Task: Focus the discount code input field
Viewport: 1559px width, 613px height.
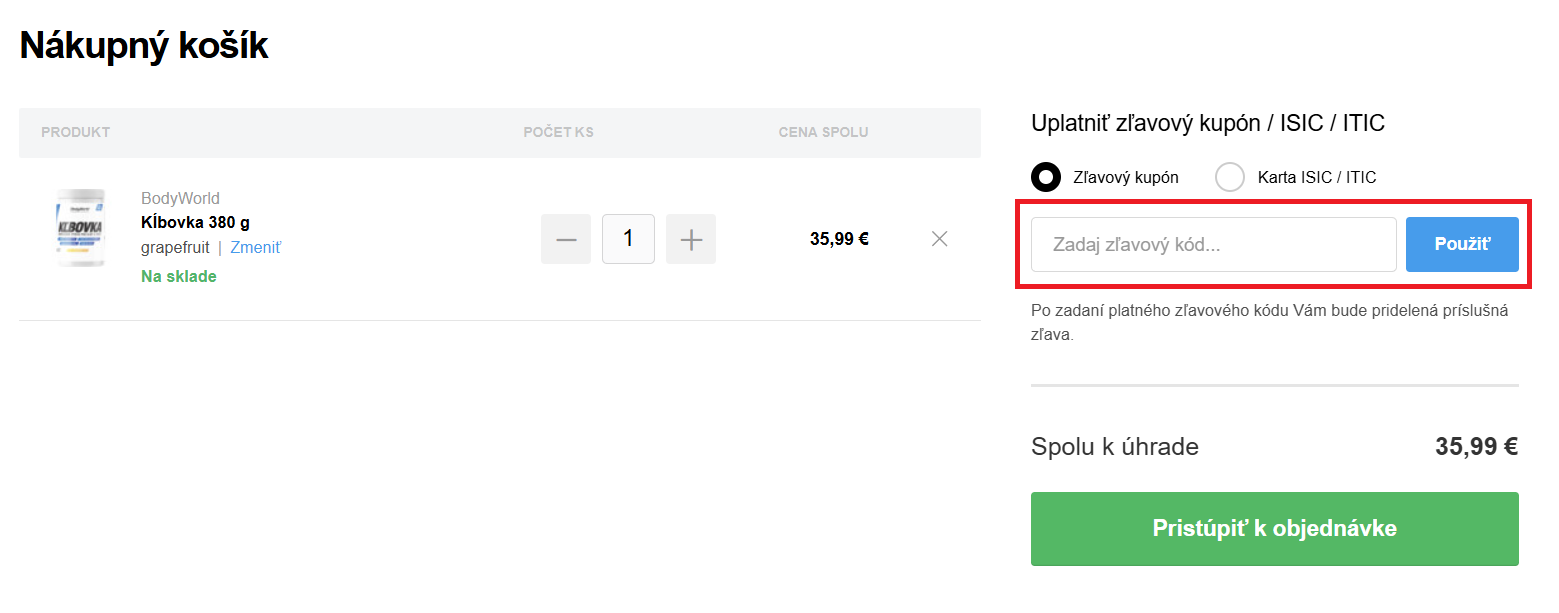Action: 1213,244
